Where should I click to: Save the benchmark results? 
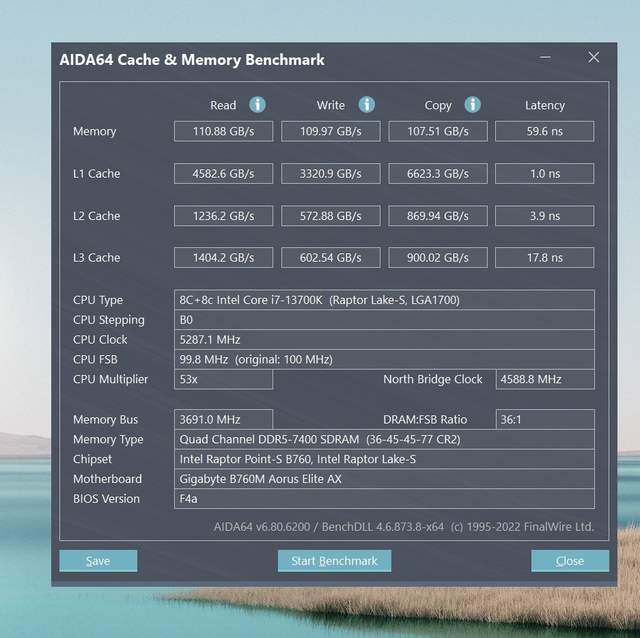pos(98,561)
